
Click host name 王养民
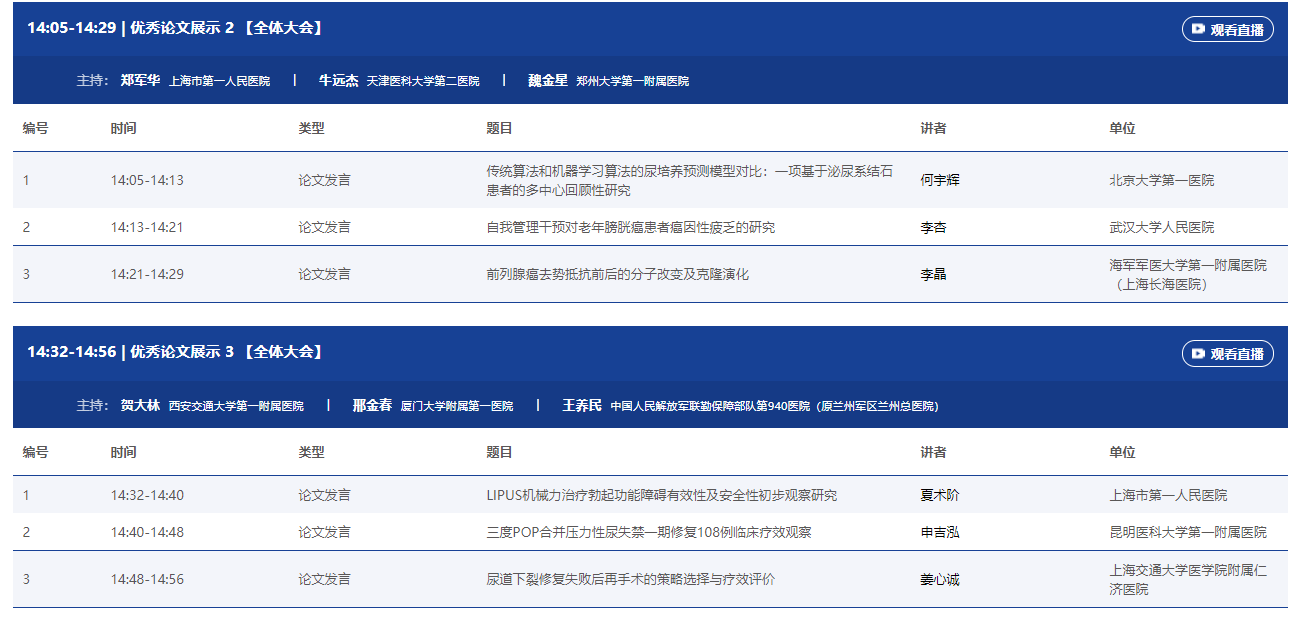pos(582,405)
